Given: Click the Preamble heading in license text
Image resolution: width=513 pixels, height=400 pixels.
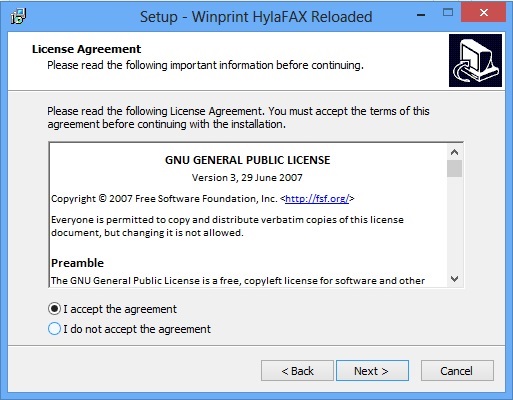Looking at the screenshot, I should [77, 263].
